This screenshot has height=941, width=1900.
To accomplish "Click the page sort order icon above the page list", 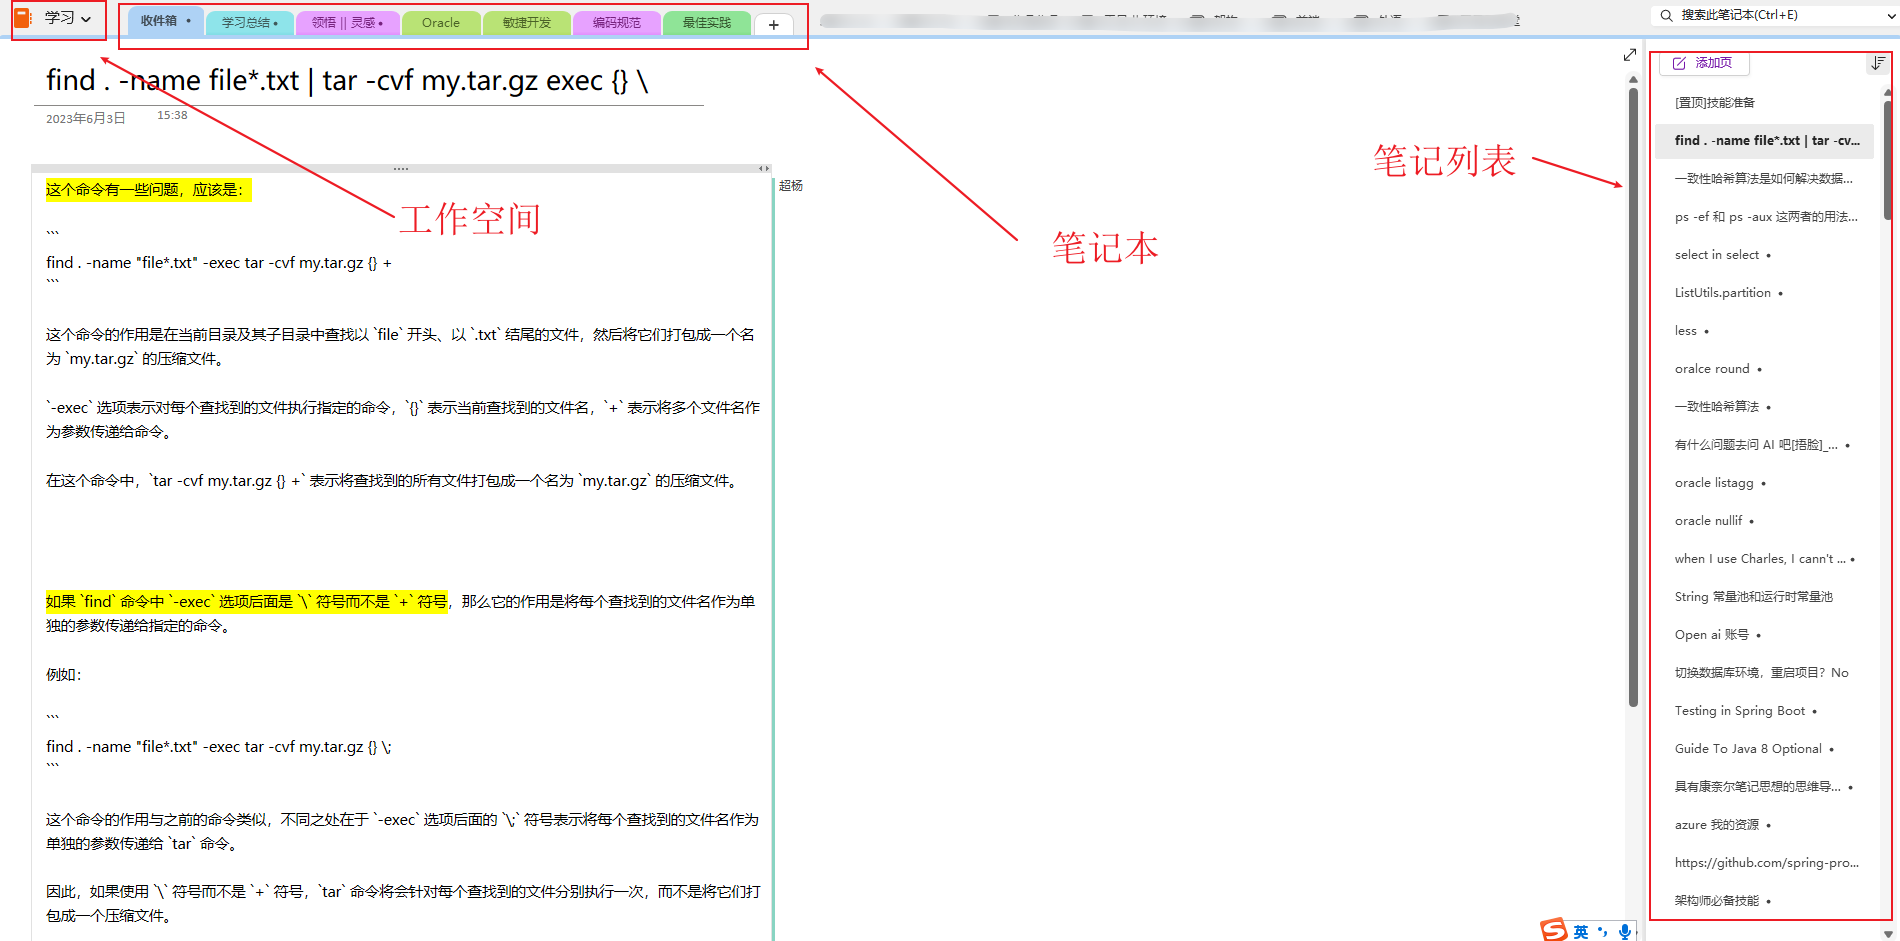I will [1877, 63].
